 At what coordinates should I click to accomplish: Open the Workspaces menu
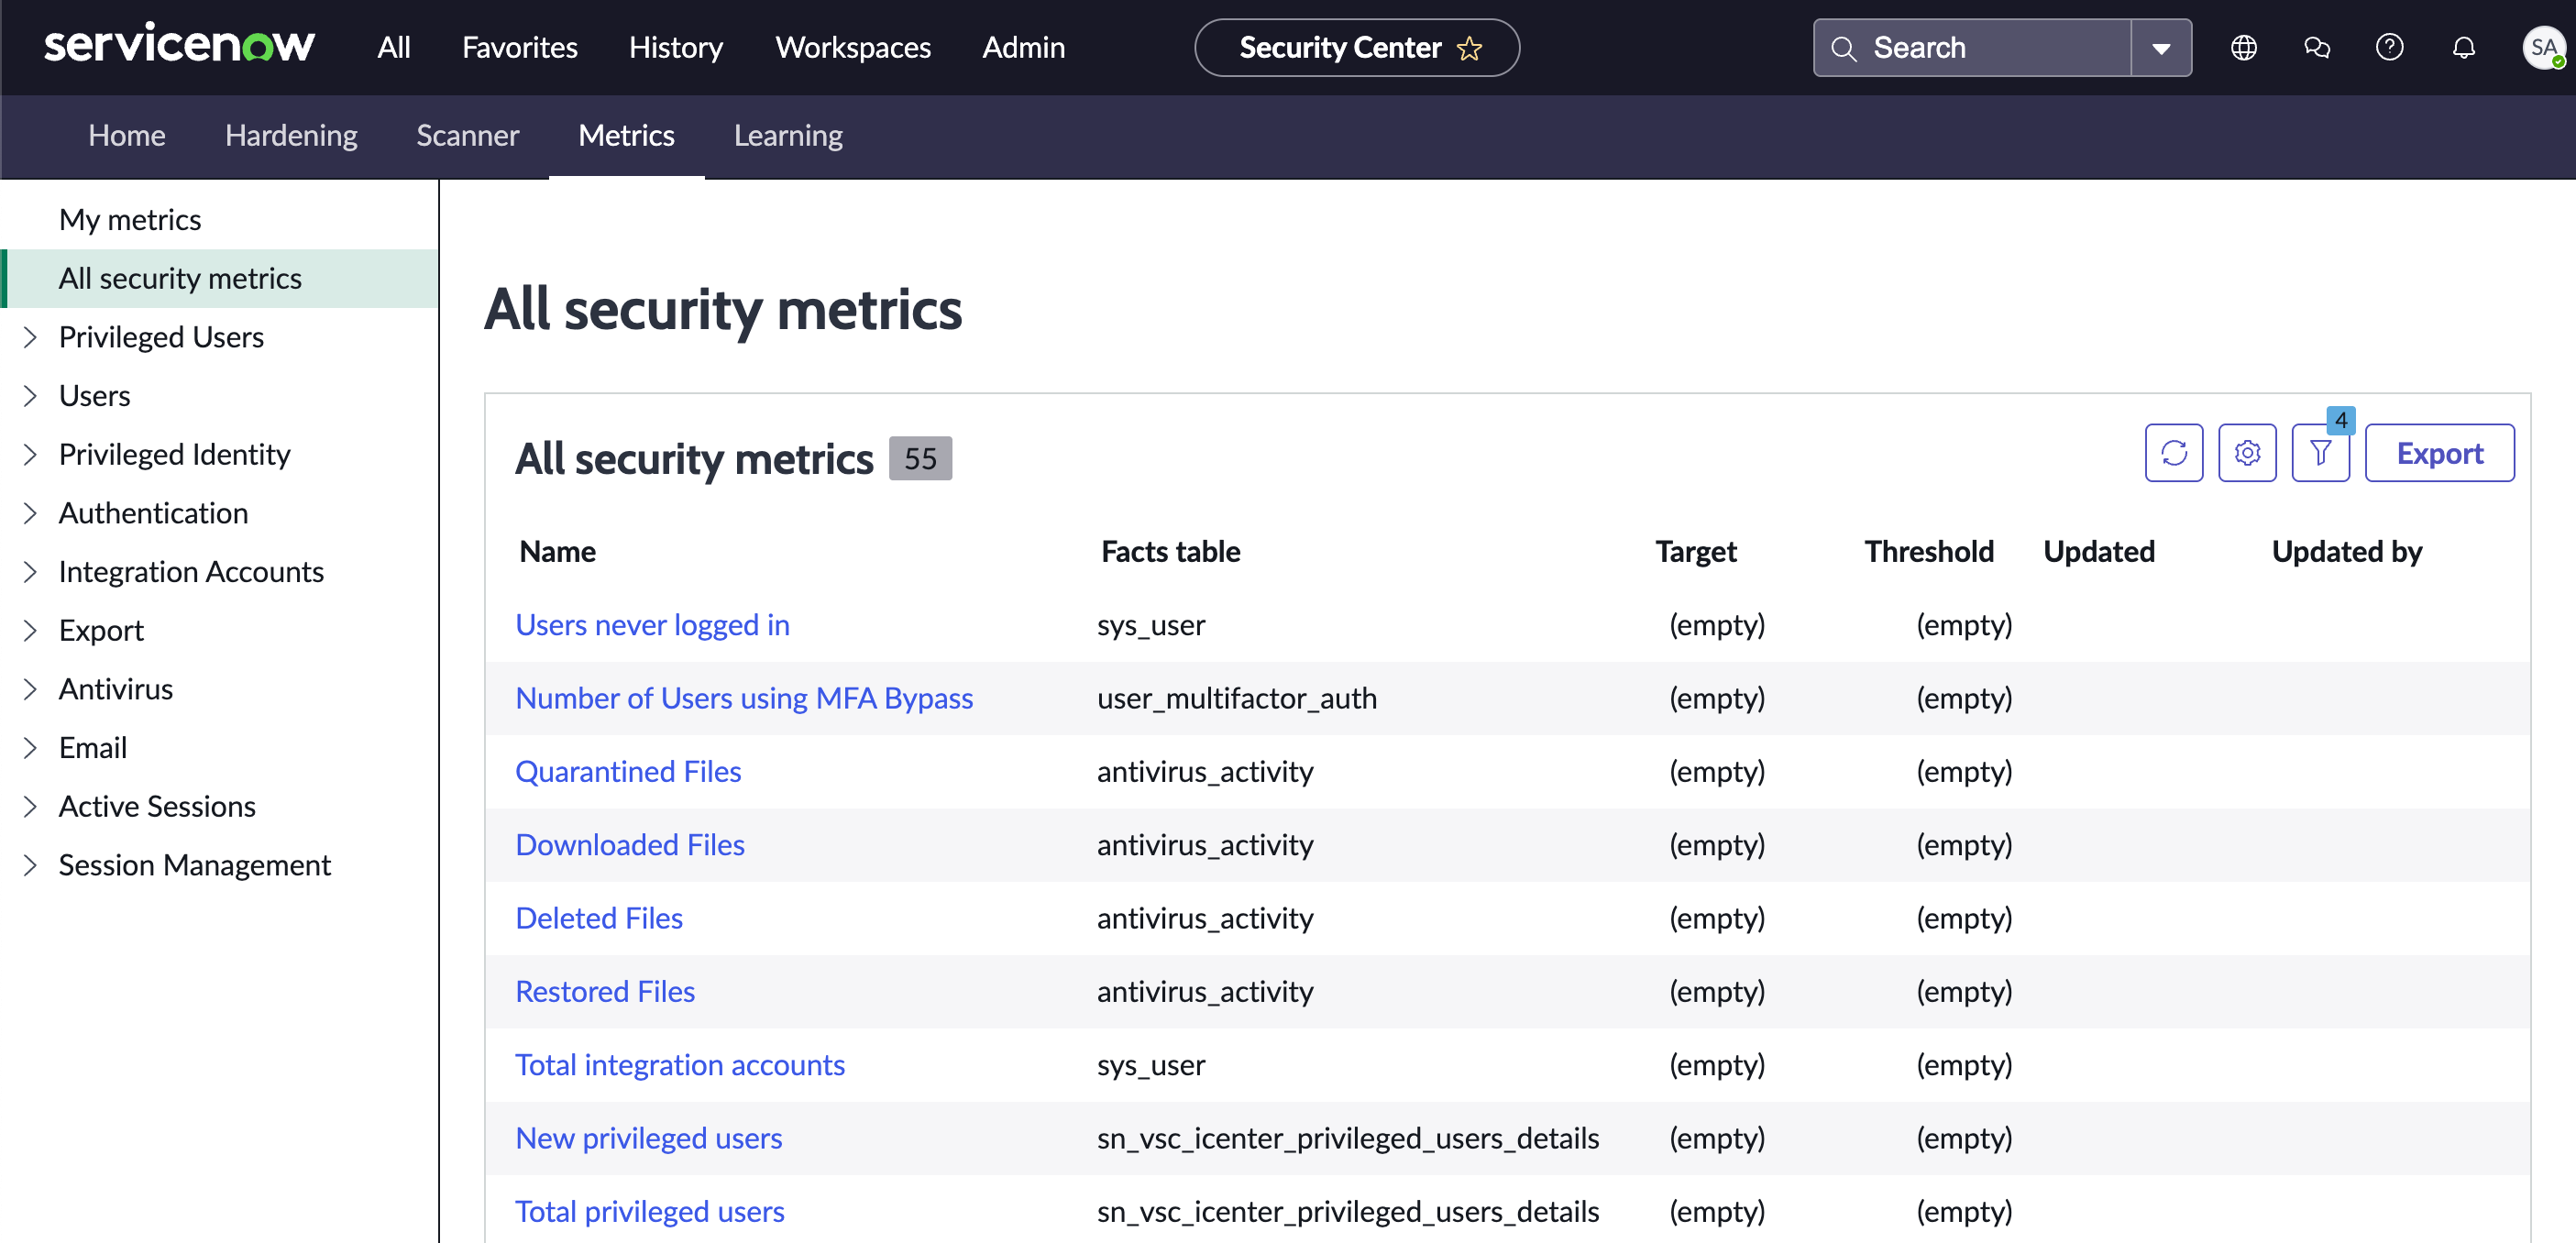pyautogui.click(x=853, y=47)
